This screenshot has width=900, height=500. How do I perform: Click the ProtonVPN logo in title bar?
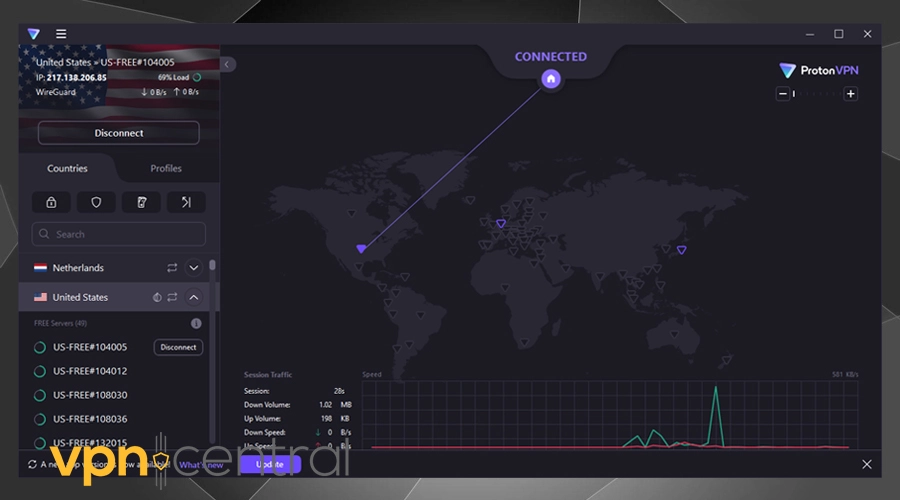(34, 34)
